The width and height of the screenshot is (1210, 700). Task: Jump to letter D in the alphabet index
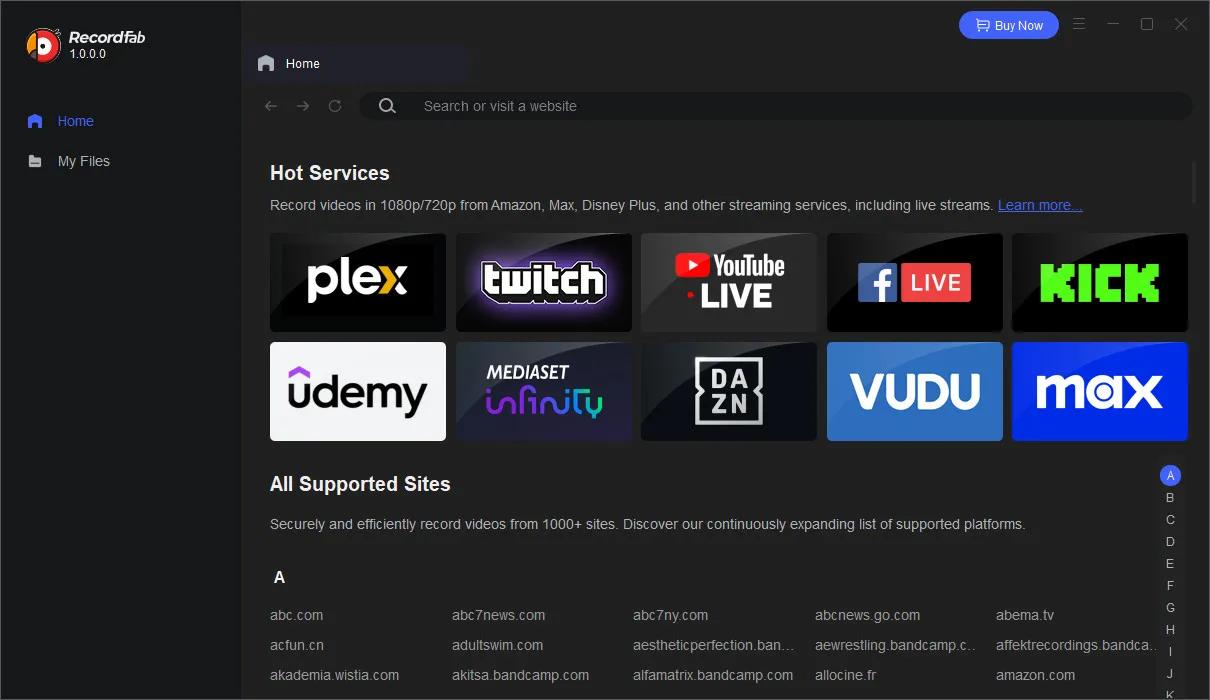[1170, 541]
